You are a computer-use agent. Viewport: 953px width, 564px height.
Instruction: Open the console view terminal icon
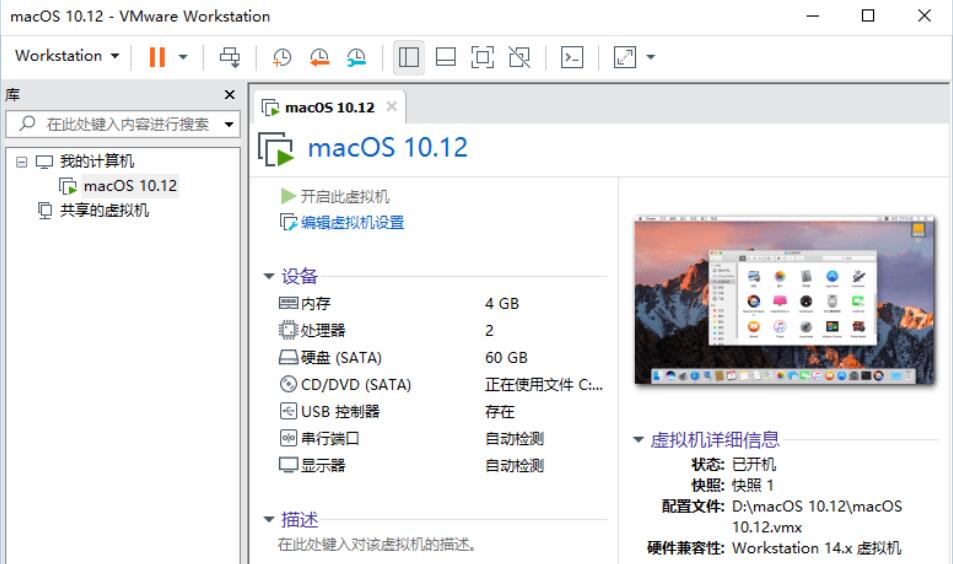pos(572,57)
